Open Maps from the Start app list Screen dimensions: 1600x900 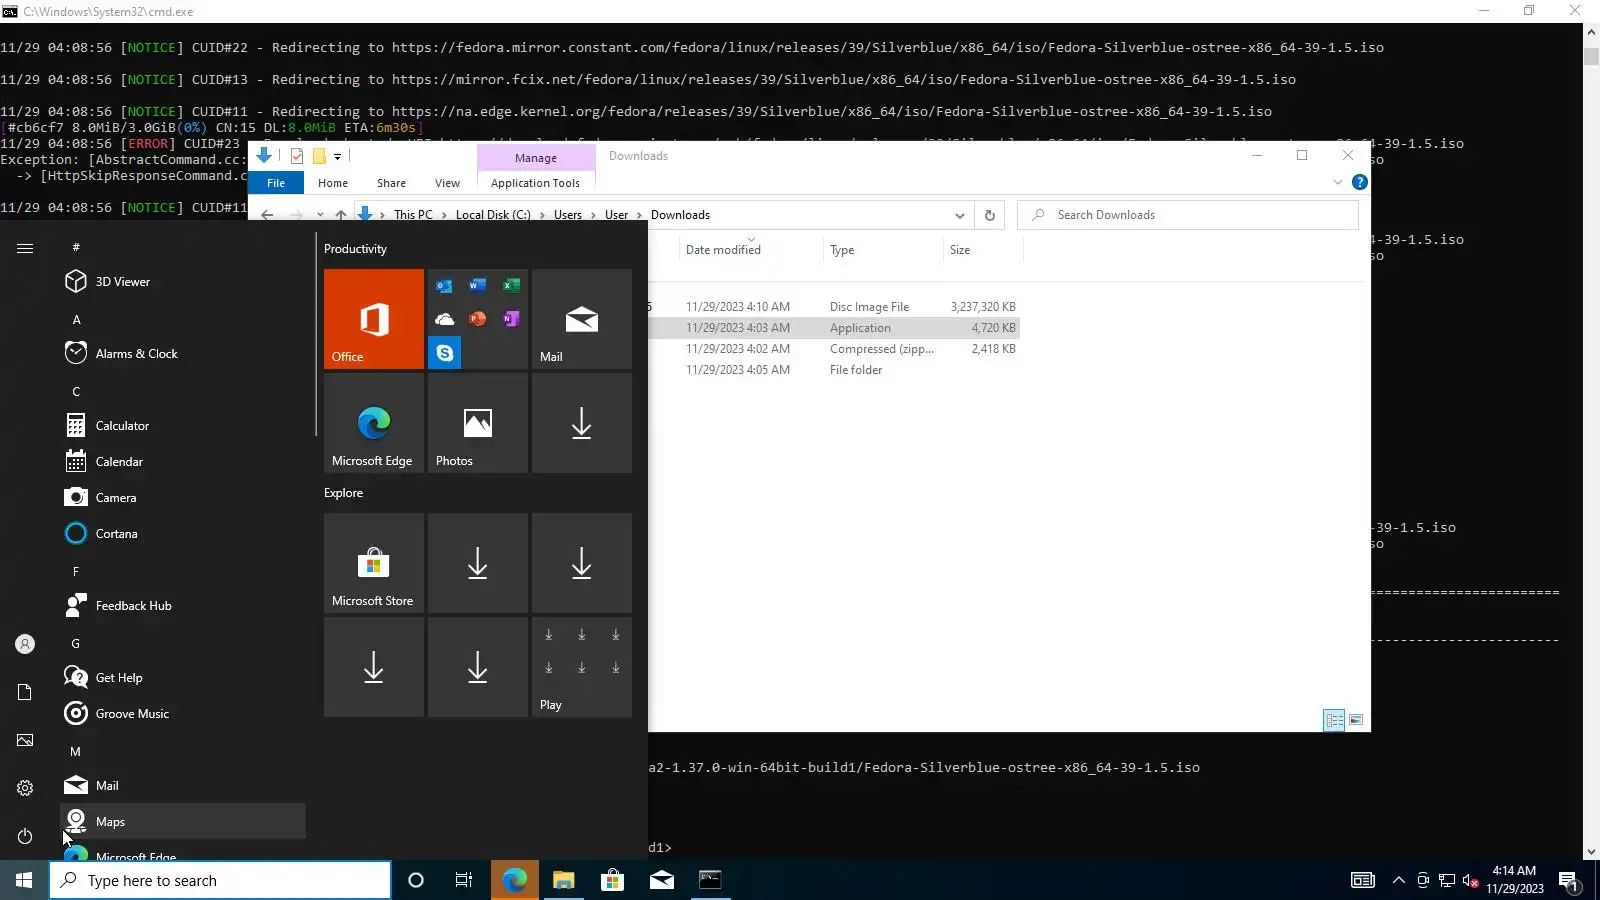[183, 822]
